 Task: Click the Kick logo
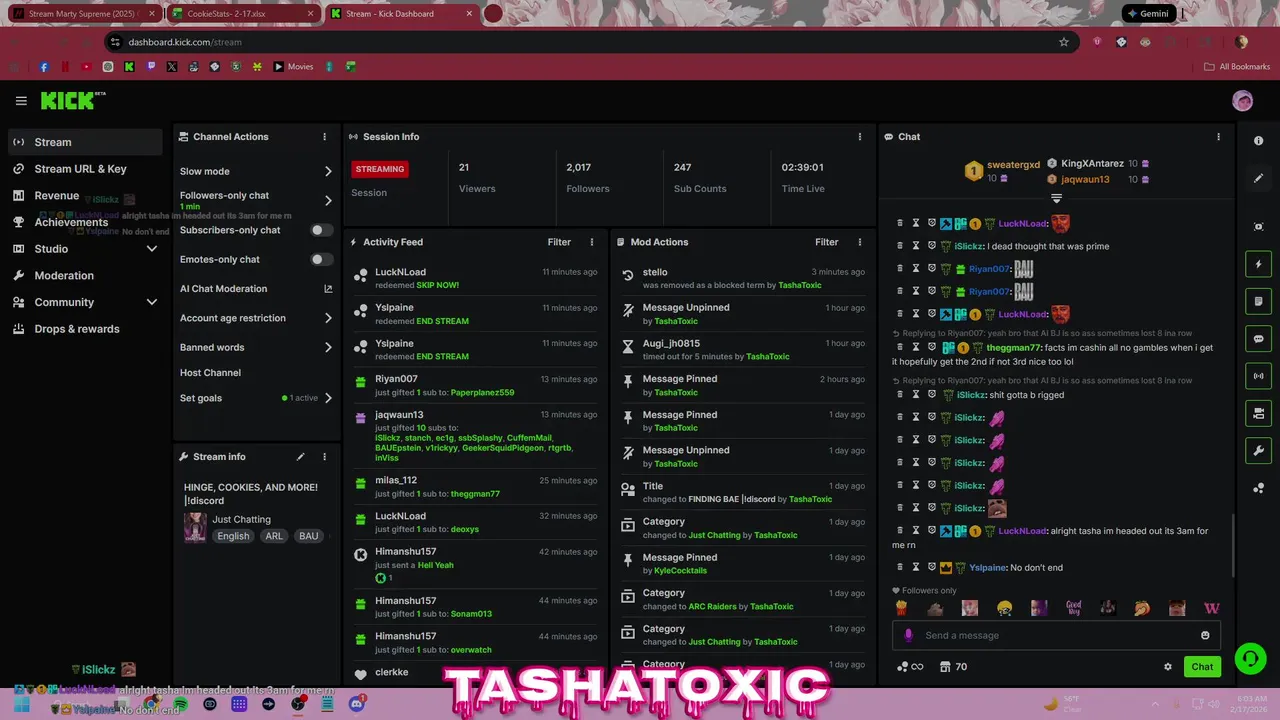(72, 100)
